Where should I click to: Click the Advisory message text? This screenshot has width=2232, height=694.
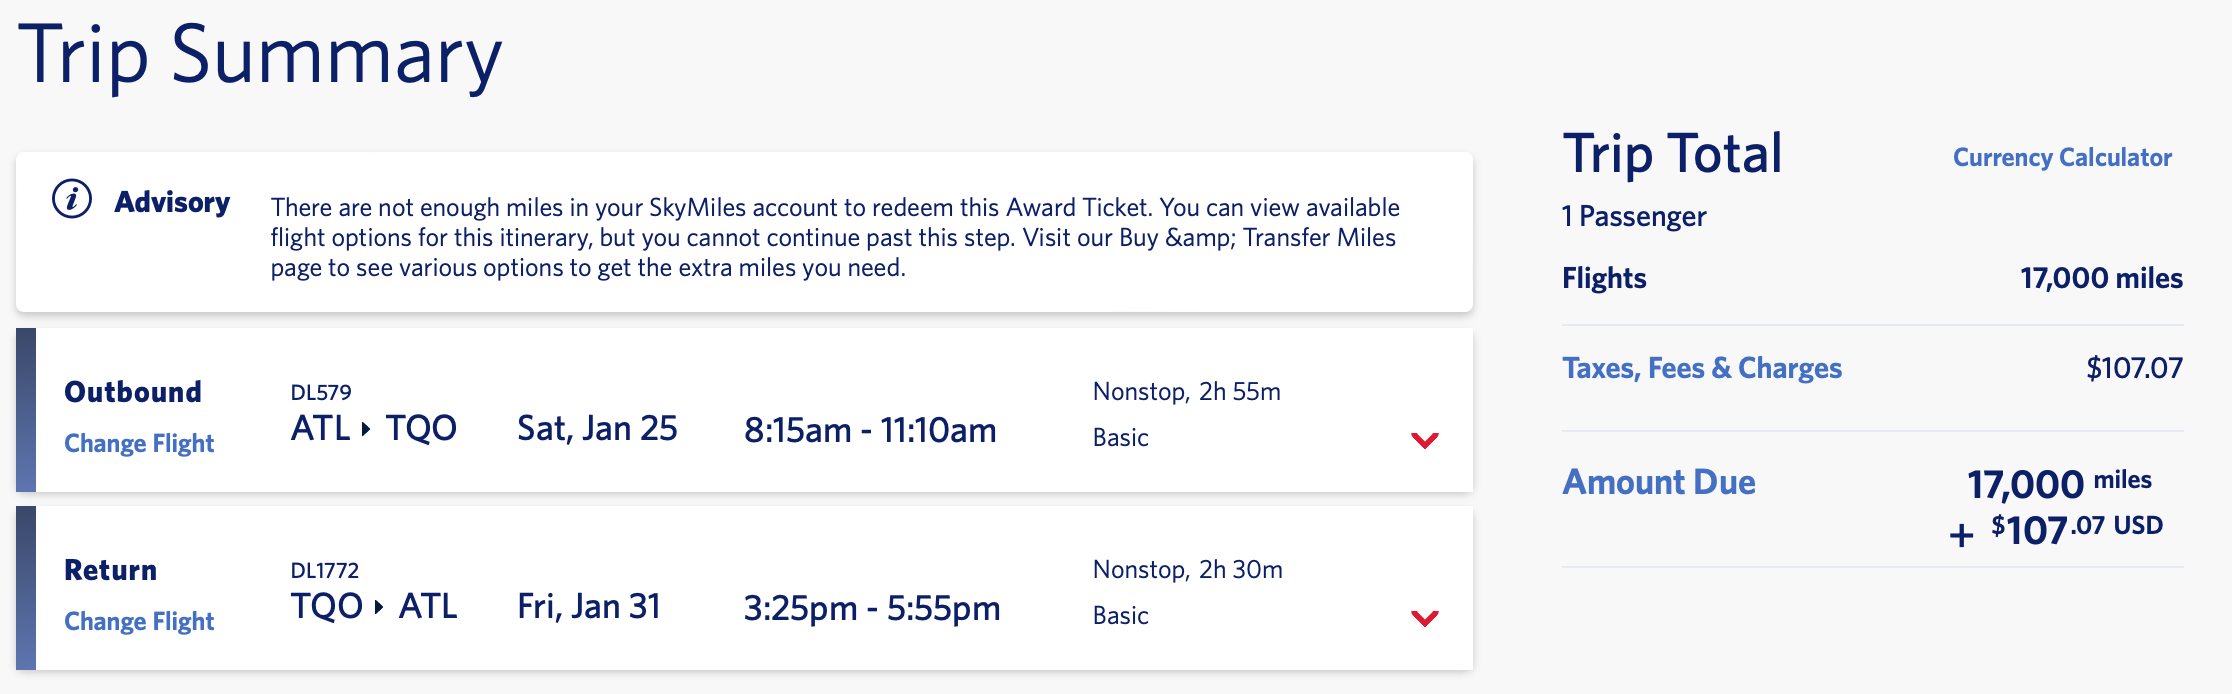[834, 237]
